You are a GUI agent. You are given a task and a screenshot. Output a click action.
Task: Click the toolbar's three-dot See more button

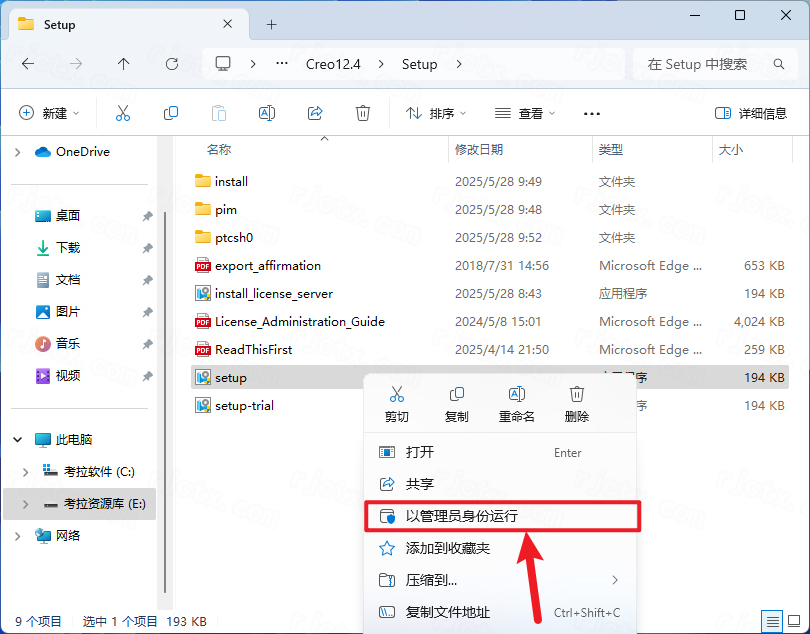tap(591, 114)
